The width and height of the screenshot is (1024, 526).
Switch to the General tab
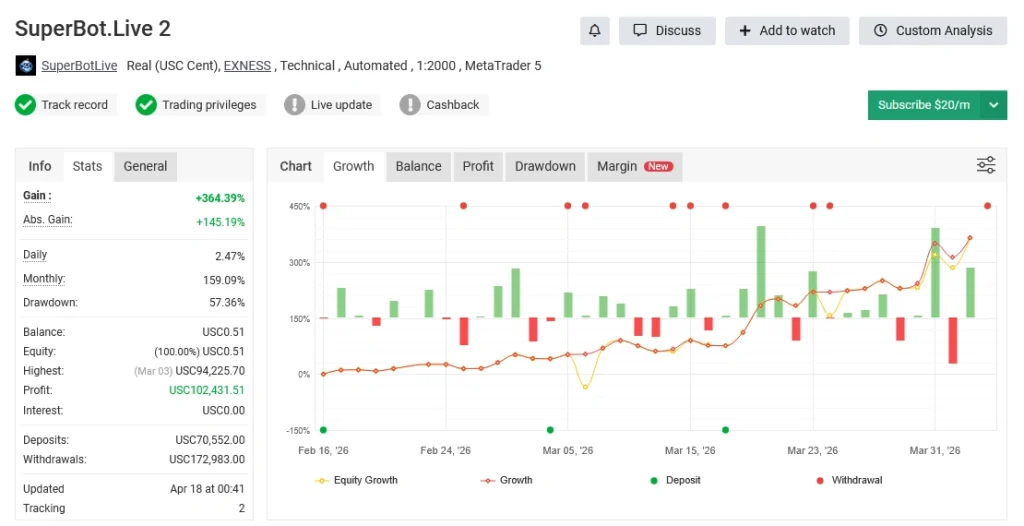click(x=146, y=166)
